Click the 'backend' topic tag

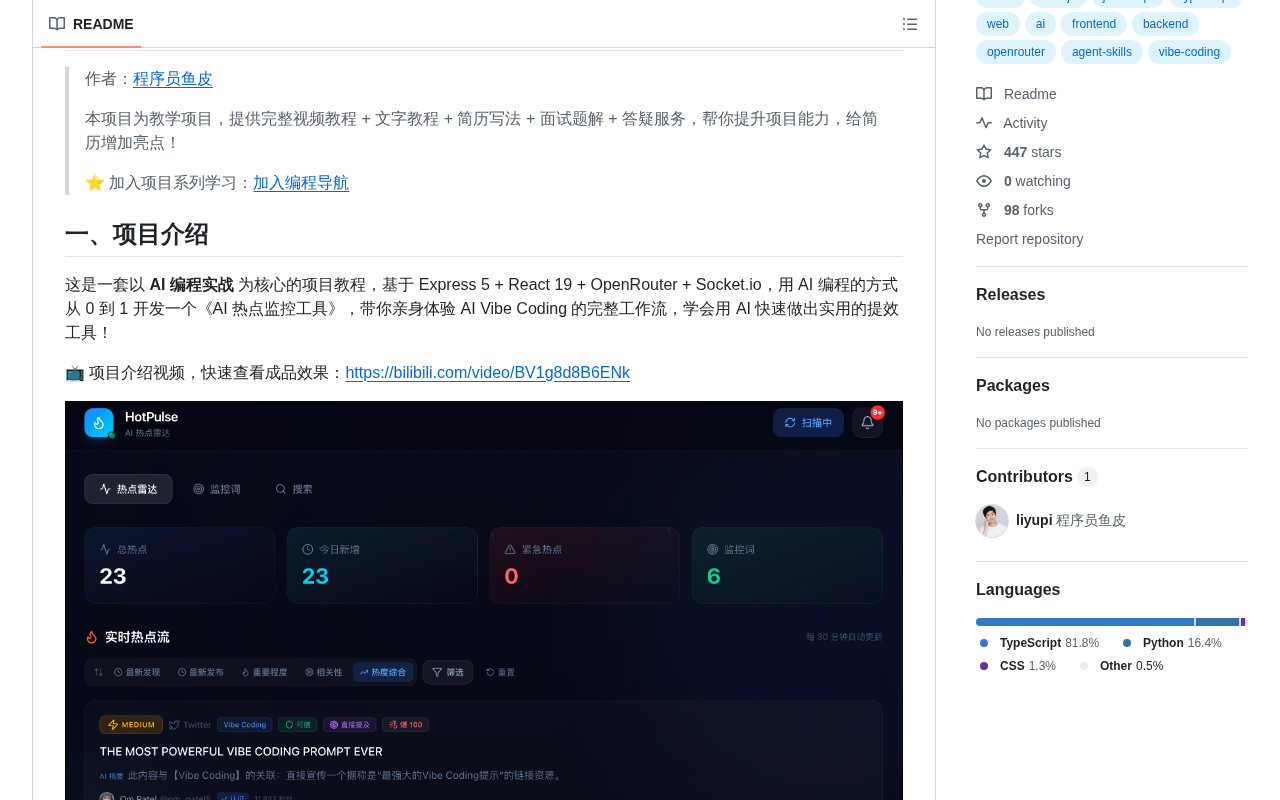coord(1165,24)
